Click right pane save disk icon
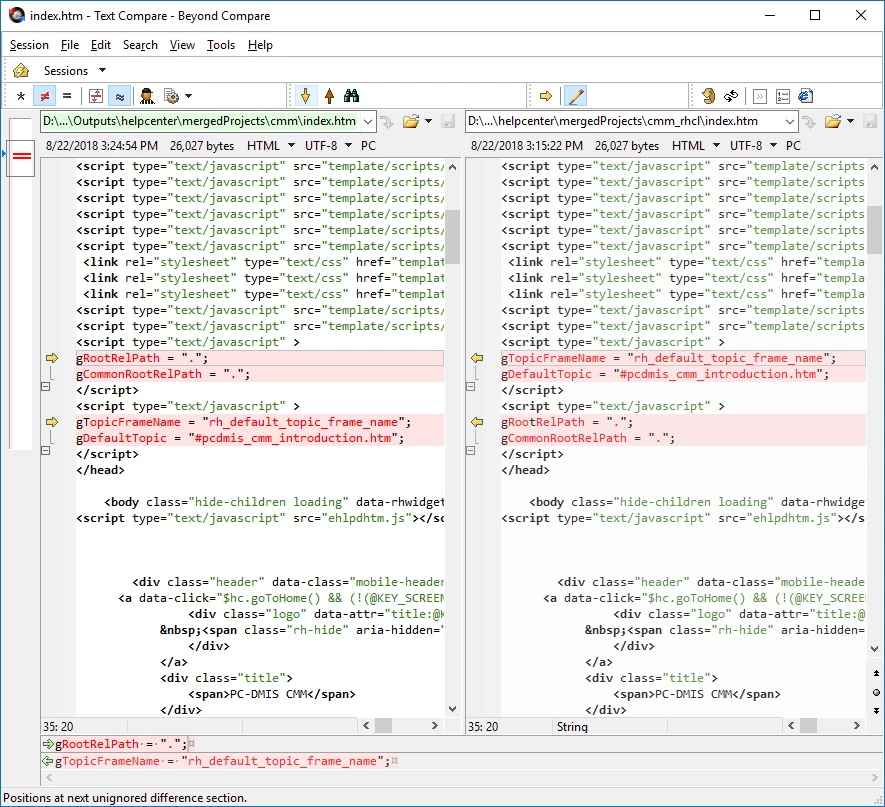Image resolution: width=885 pixels, height=807 pixels. pos(870,121)
